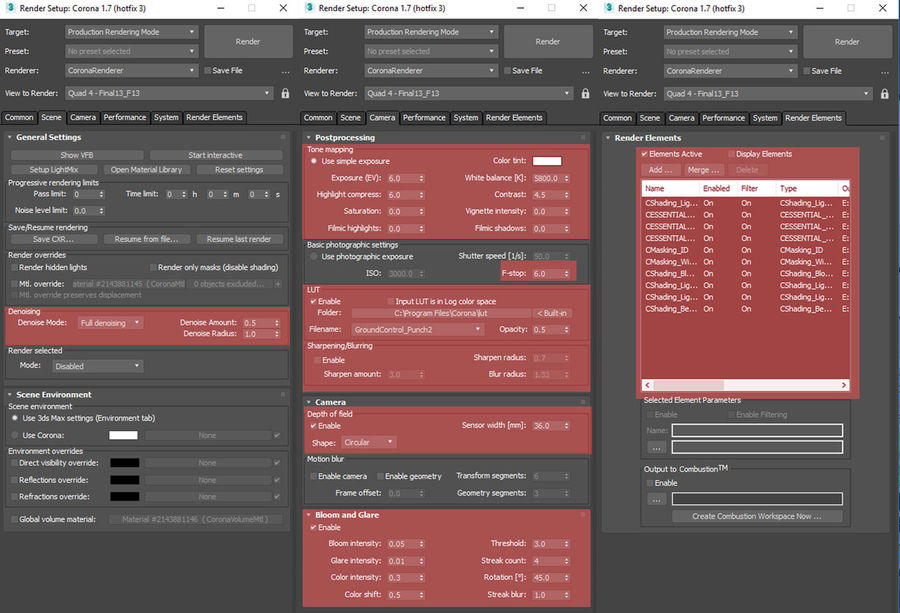Uncheck Elements Active checkbox
Viewport: 900px width, 613px height.
pos(645,154)
